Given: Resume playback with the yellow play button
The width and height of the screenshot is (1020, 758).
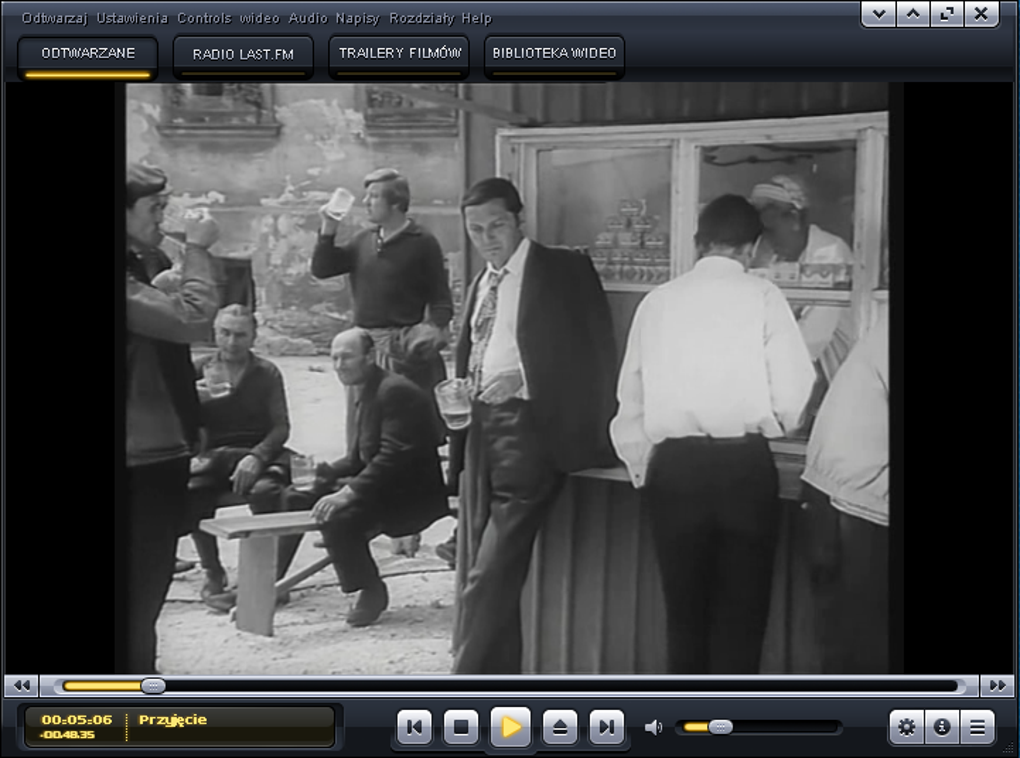Looking at the screenshot, I should click(x=510, y=728).
